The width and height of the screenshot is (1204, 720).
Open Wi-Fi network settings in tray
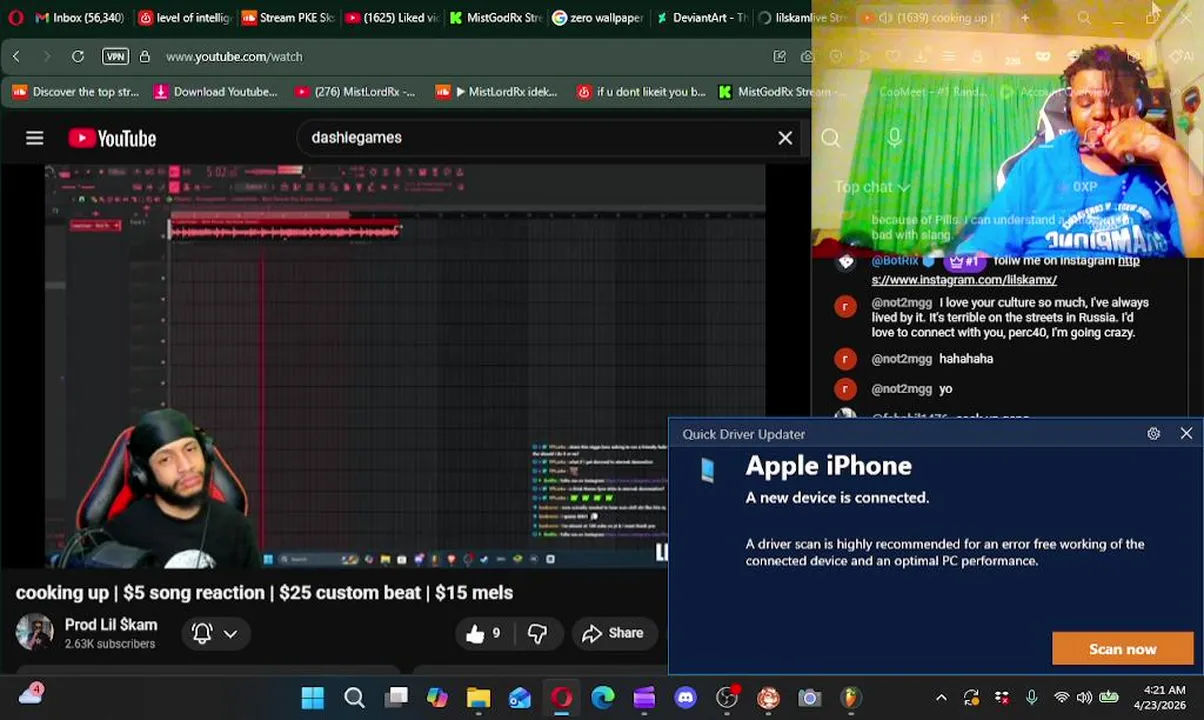1062,698
